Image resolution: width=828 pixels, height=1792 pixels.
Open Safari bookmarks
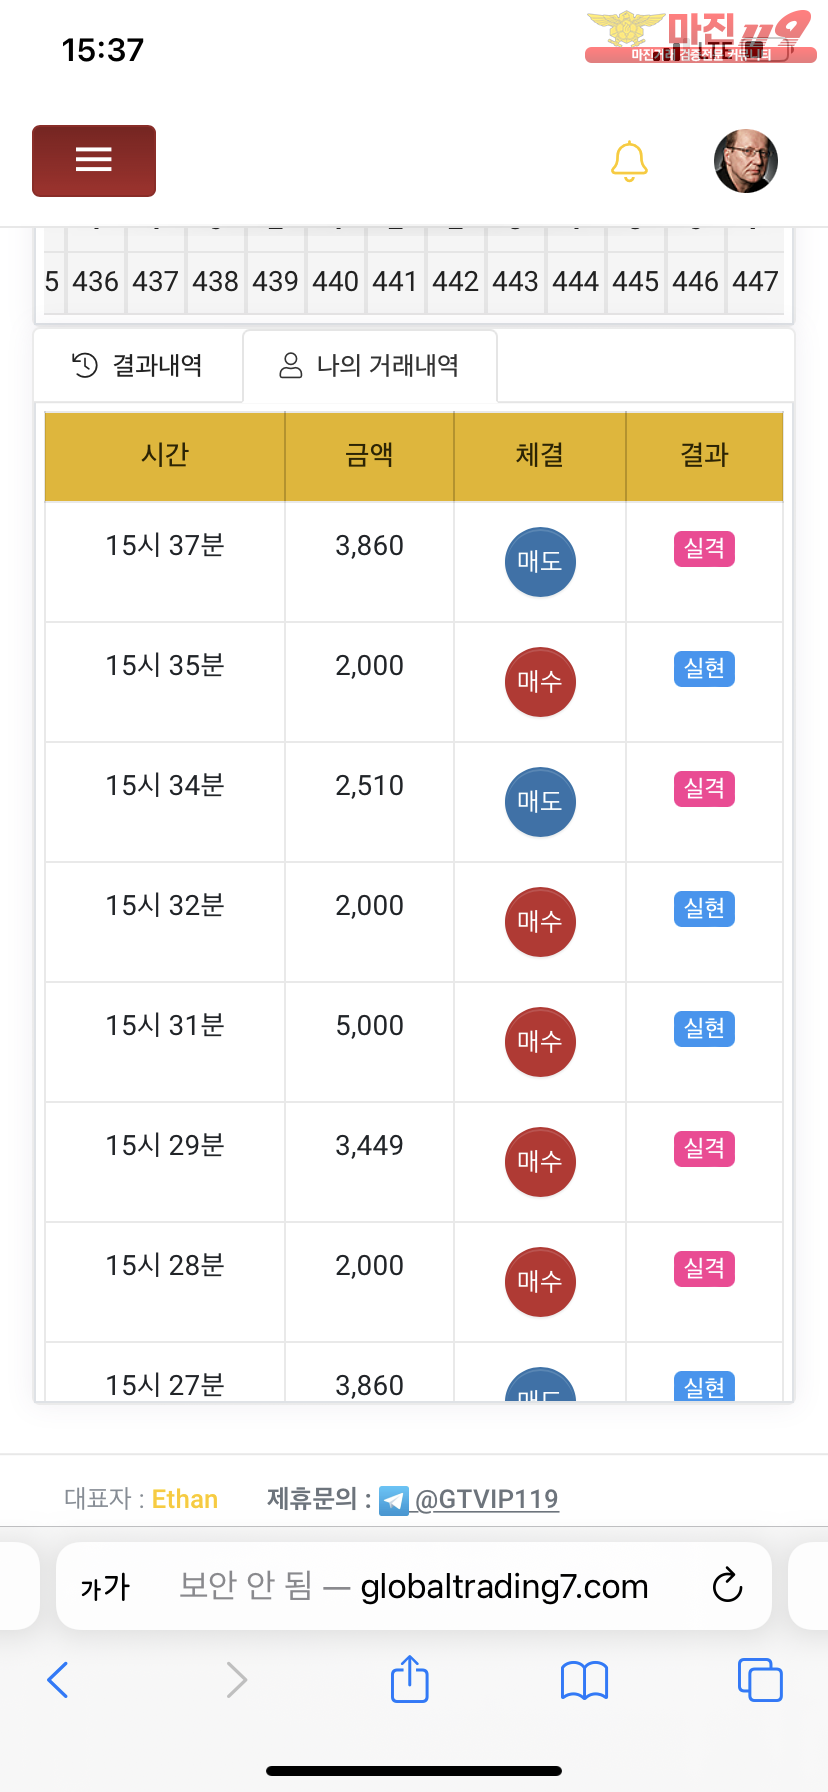coord(585,1680)
